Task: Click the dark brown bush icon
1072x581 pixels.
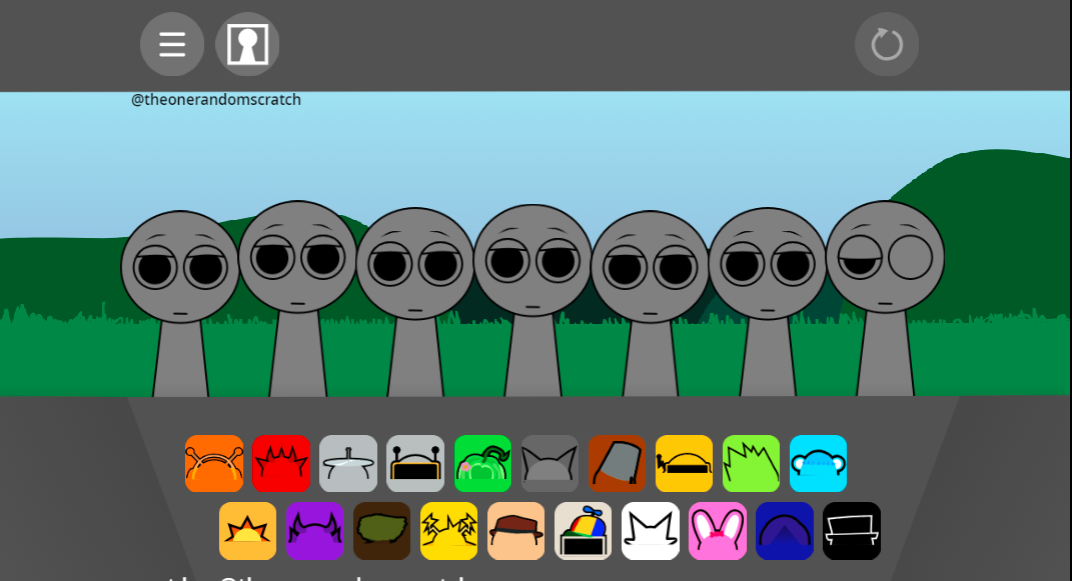Action: tap(382, 531)
